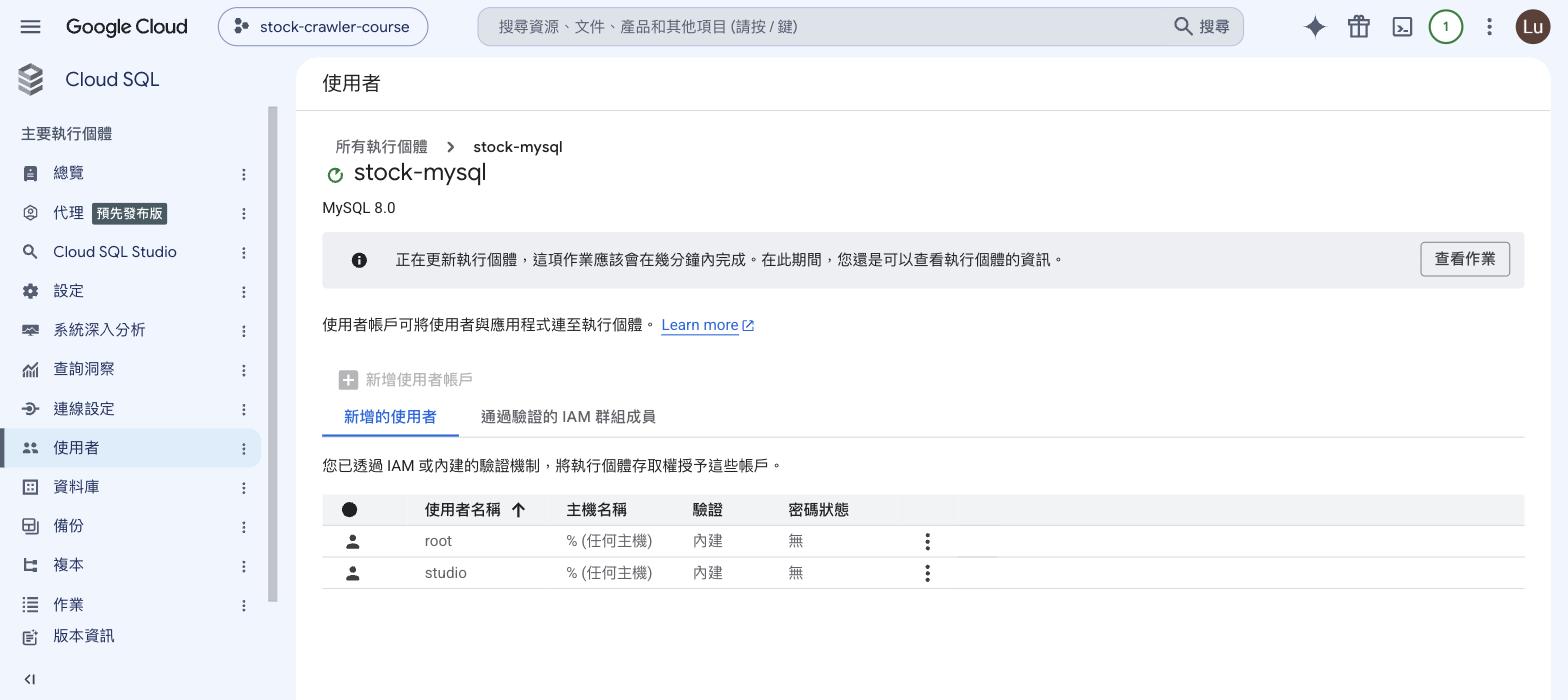The image size is (1568, 700).
Task: Select the root user name cell
Action: (x=438, y=541)
